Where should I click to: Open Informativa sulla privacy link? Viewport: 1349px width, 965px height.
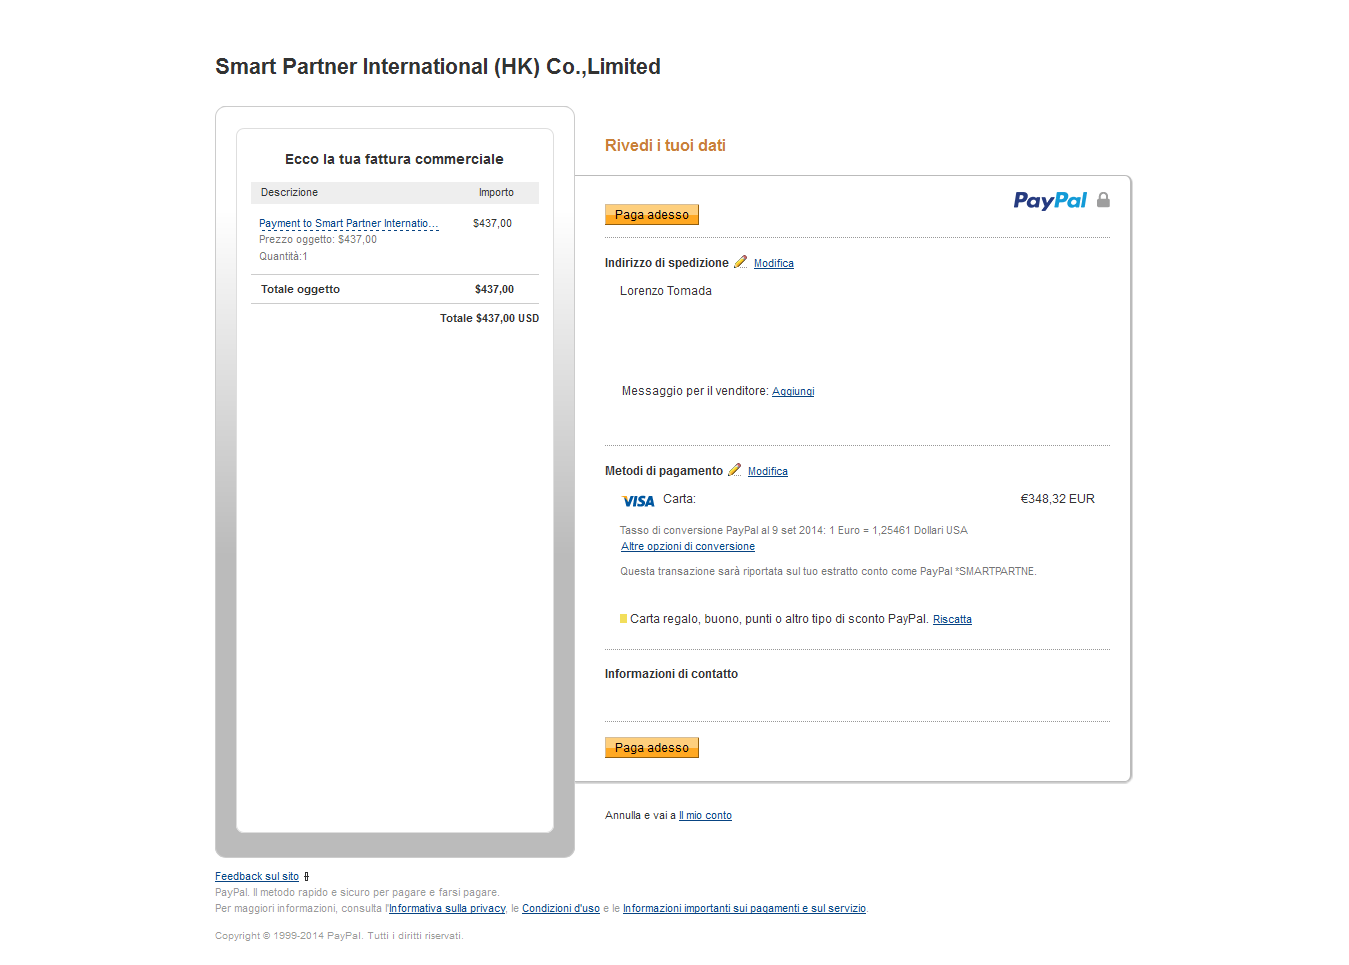pyautogui.click(x=447, y=909)
